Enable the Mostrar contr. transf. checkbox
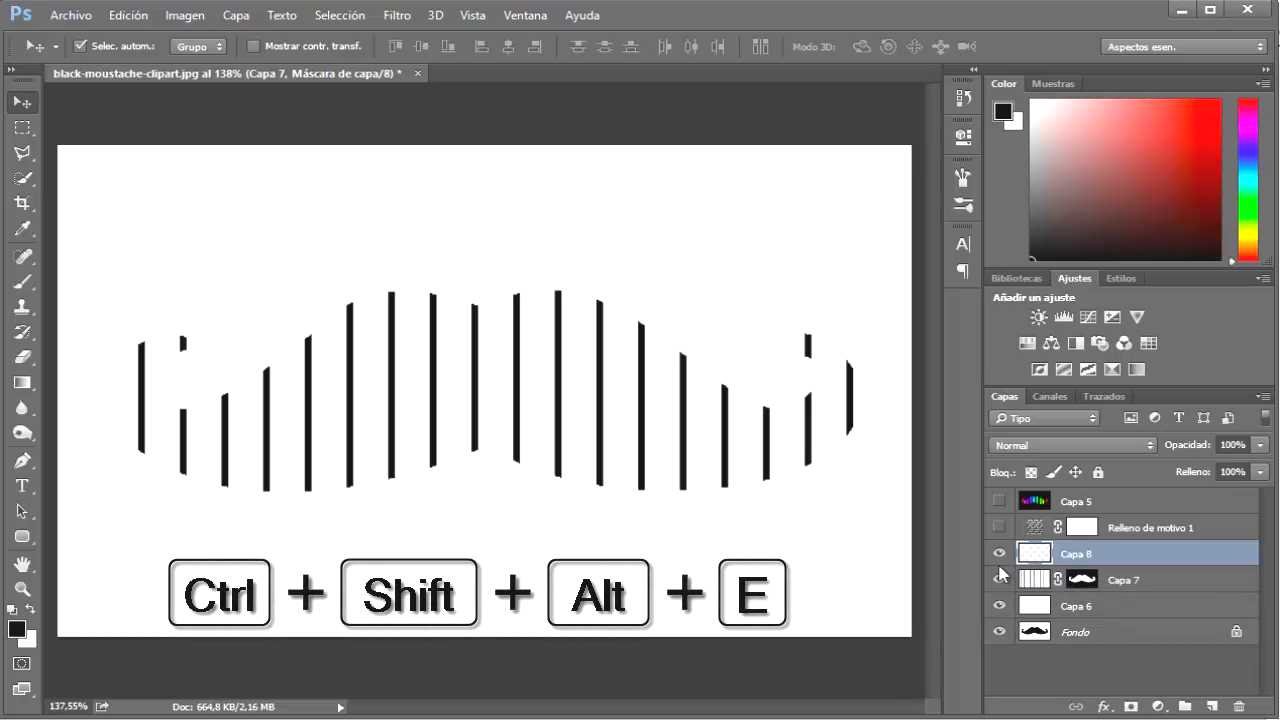Screen dimensions: 1280x720 253,46
